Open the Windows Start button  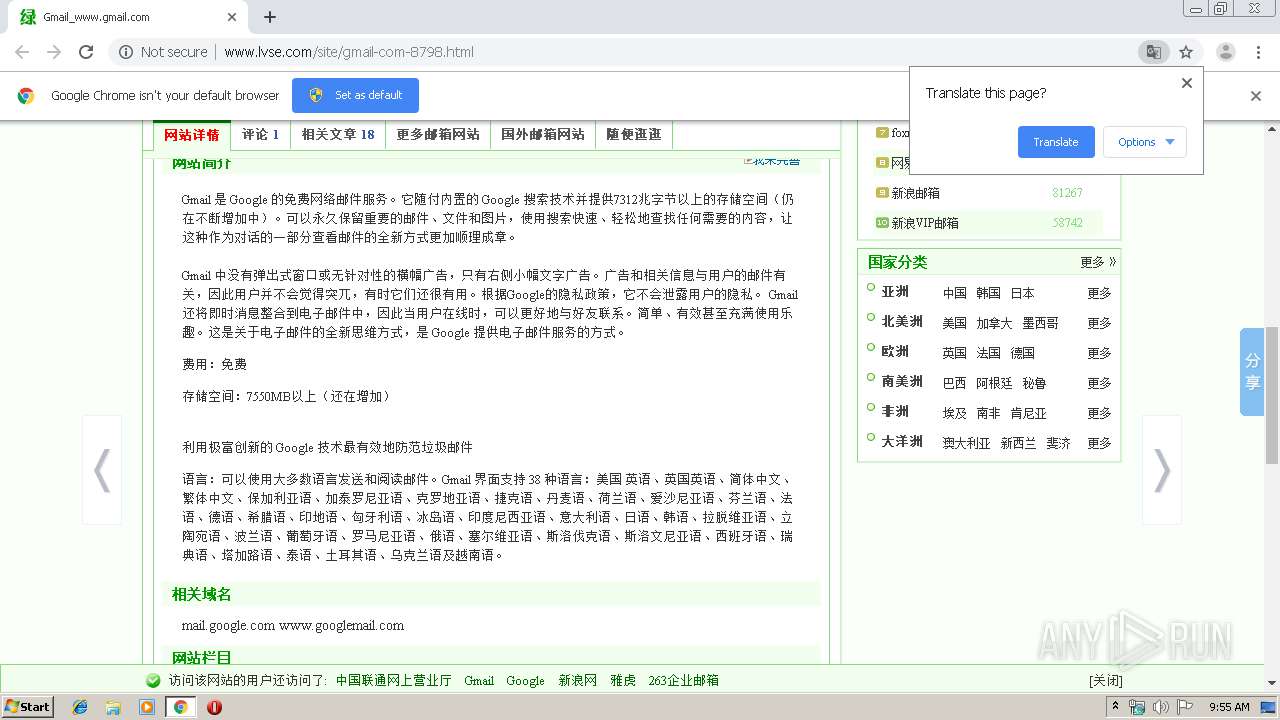[x=28, y=706]
